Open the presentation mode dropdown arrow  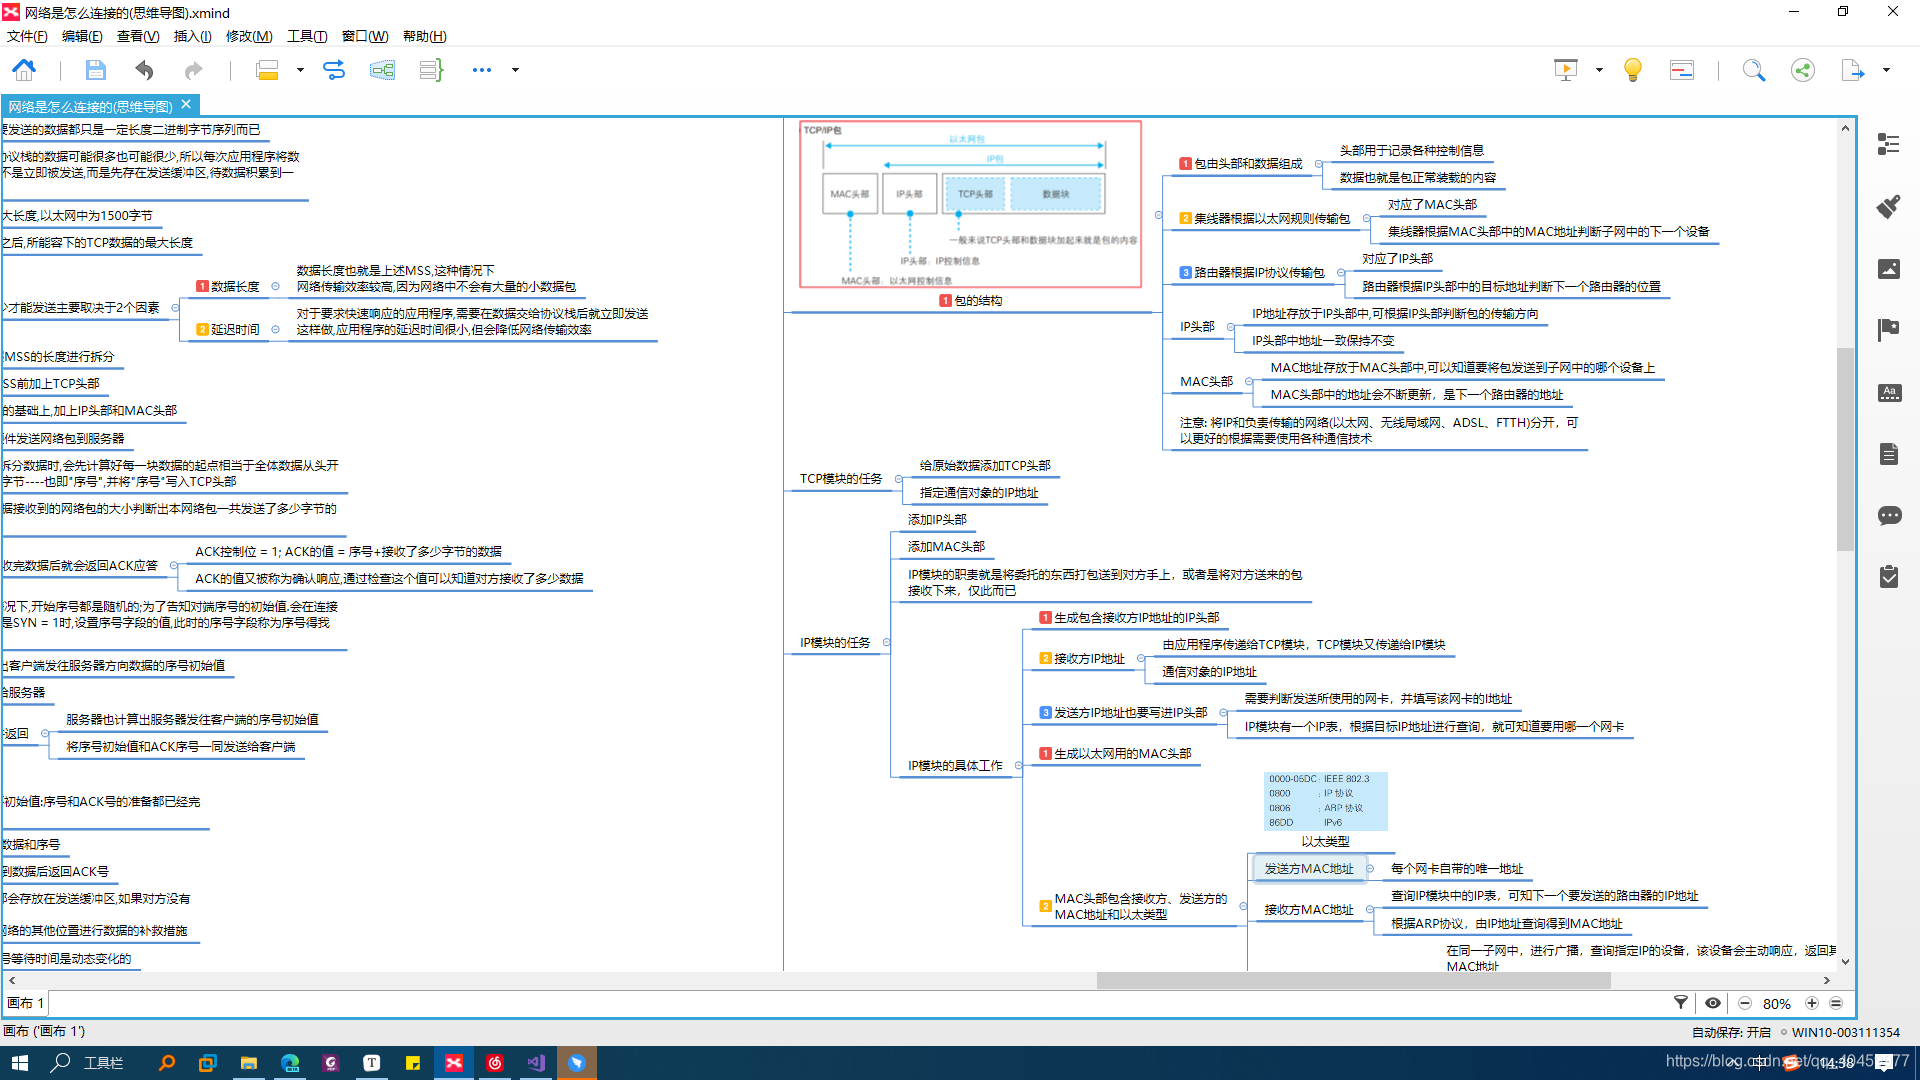click(1599, 70)
